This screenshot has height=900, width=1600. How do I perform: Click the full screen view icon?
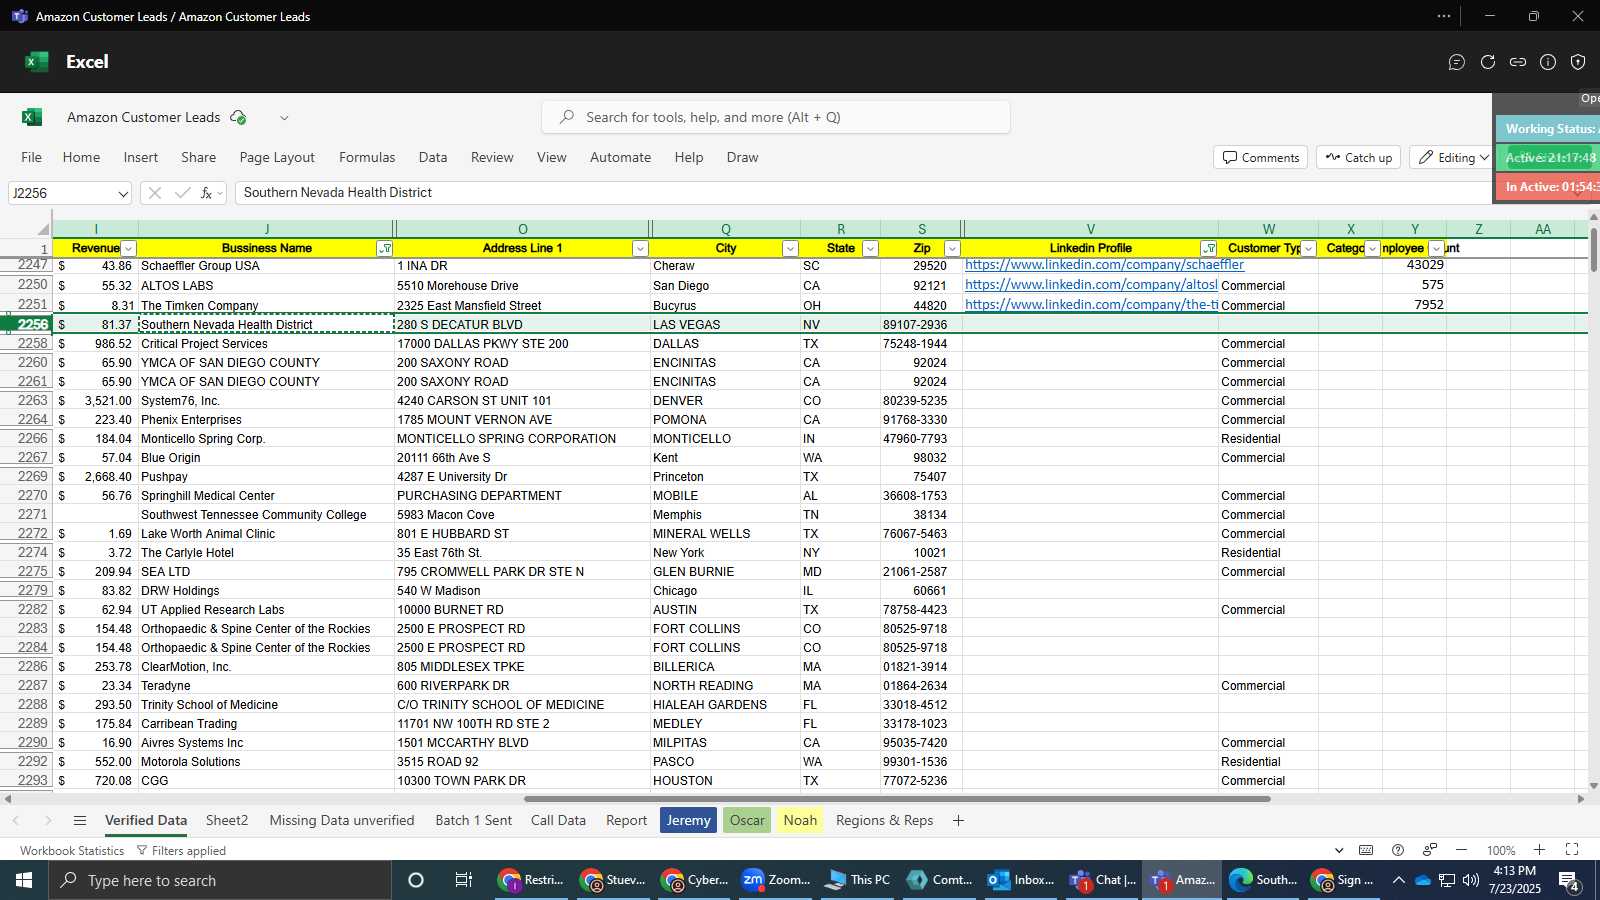(1572, 850)
